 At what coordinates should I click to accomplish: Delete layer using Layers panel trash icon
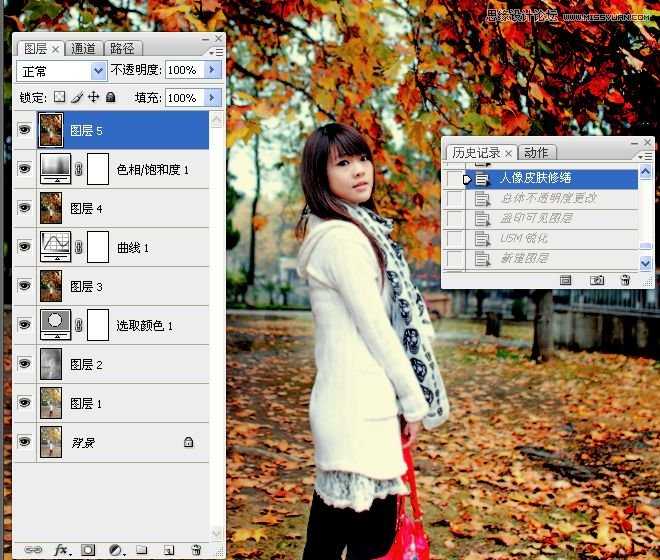(x=196, y=549)
